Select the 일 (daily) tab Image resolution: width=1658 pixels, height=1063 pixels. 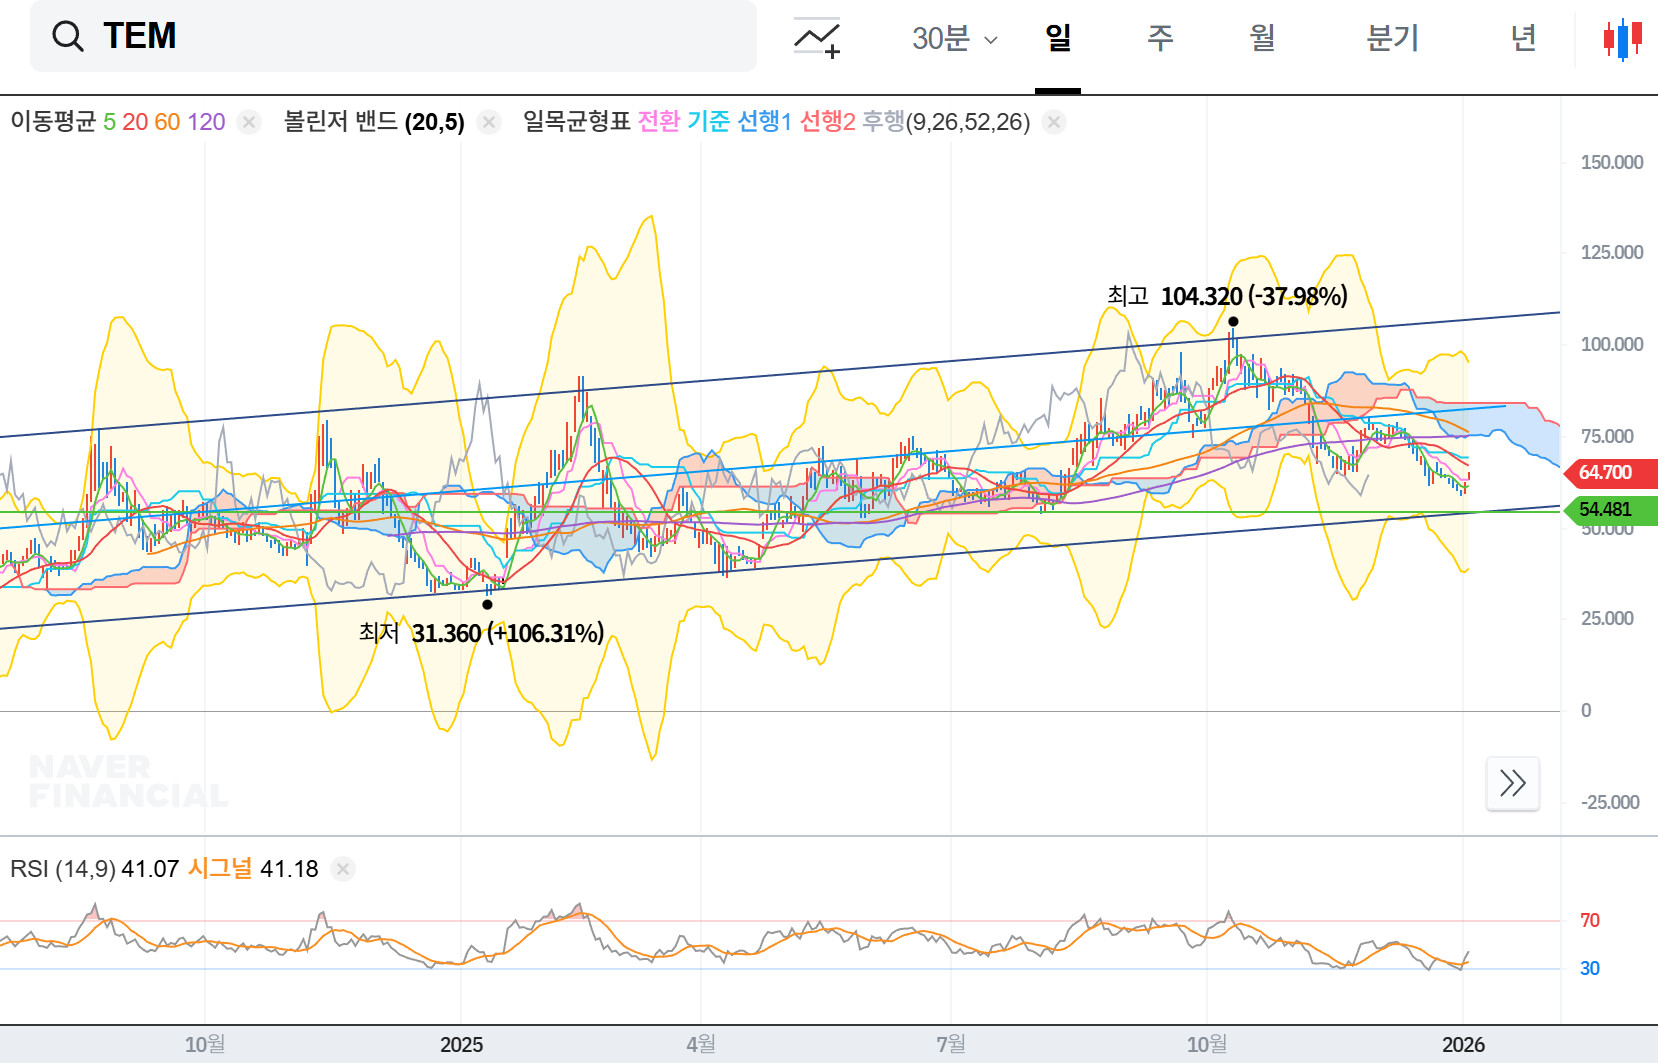pos(1058,38)
